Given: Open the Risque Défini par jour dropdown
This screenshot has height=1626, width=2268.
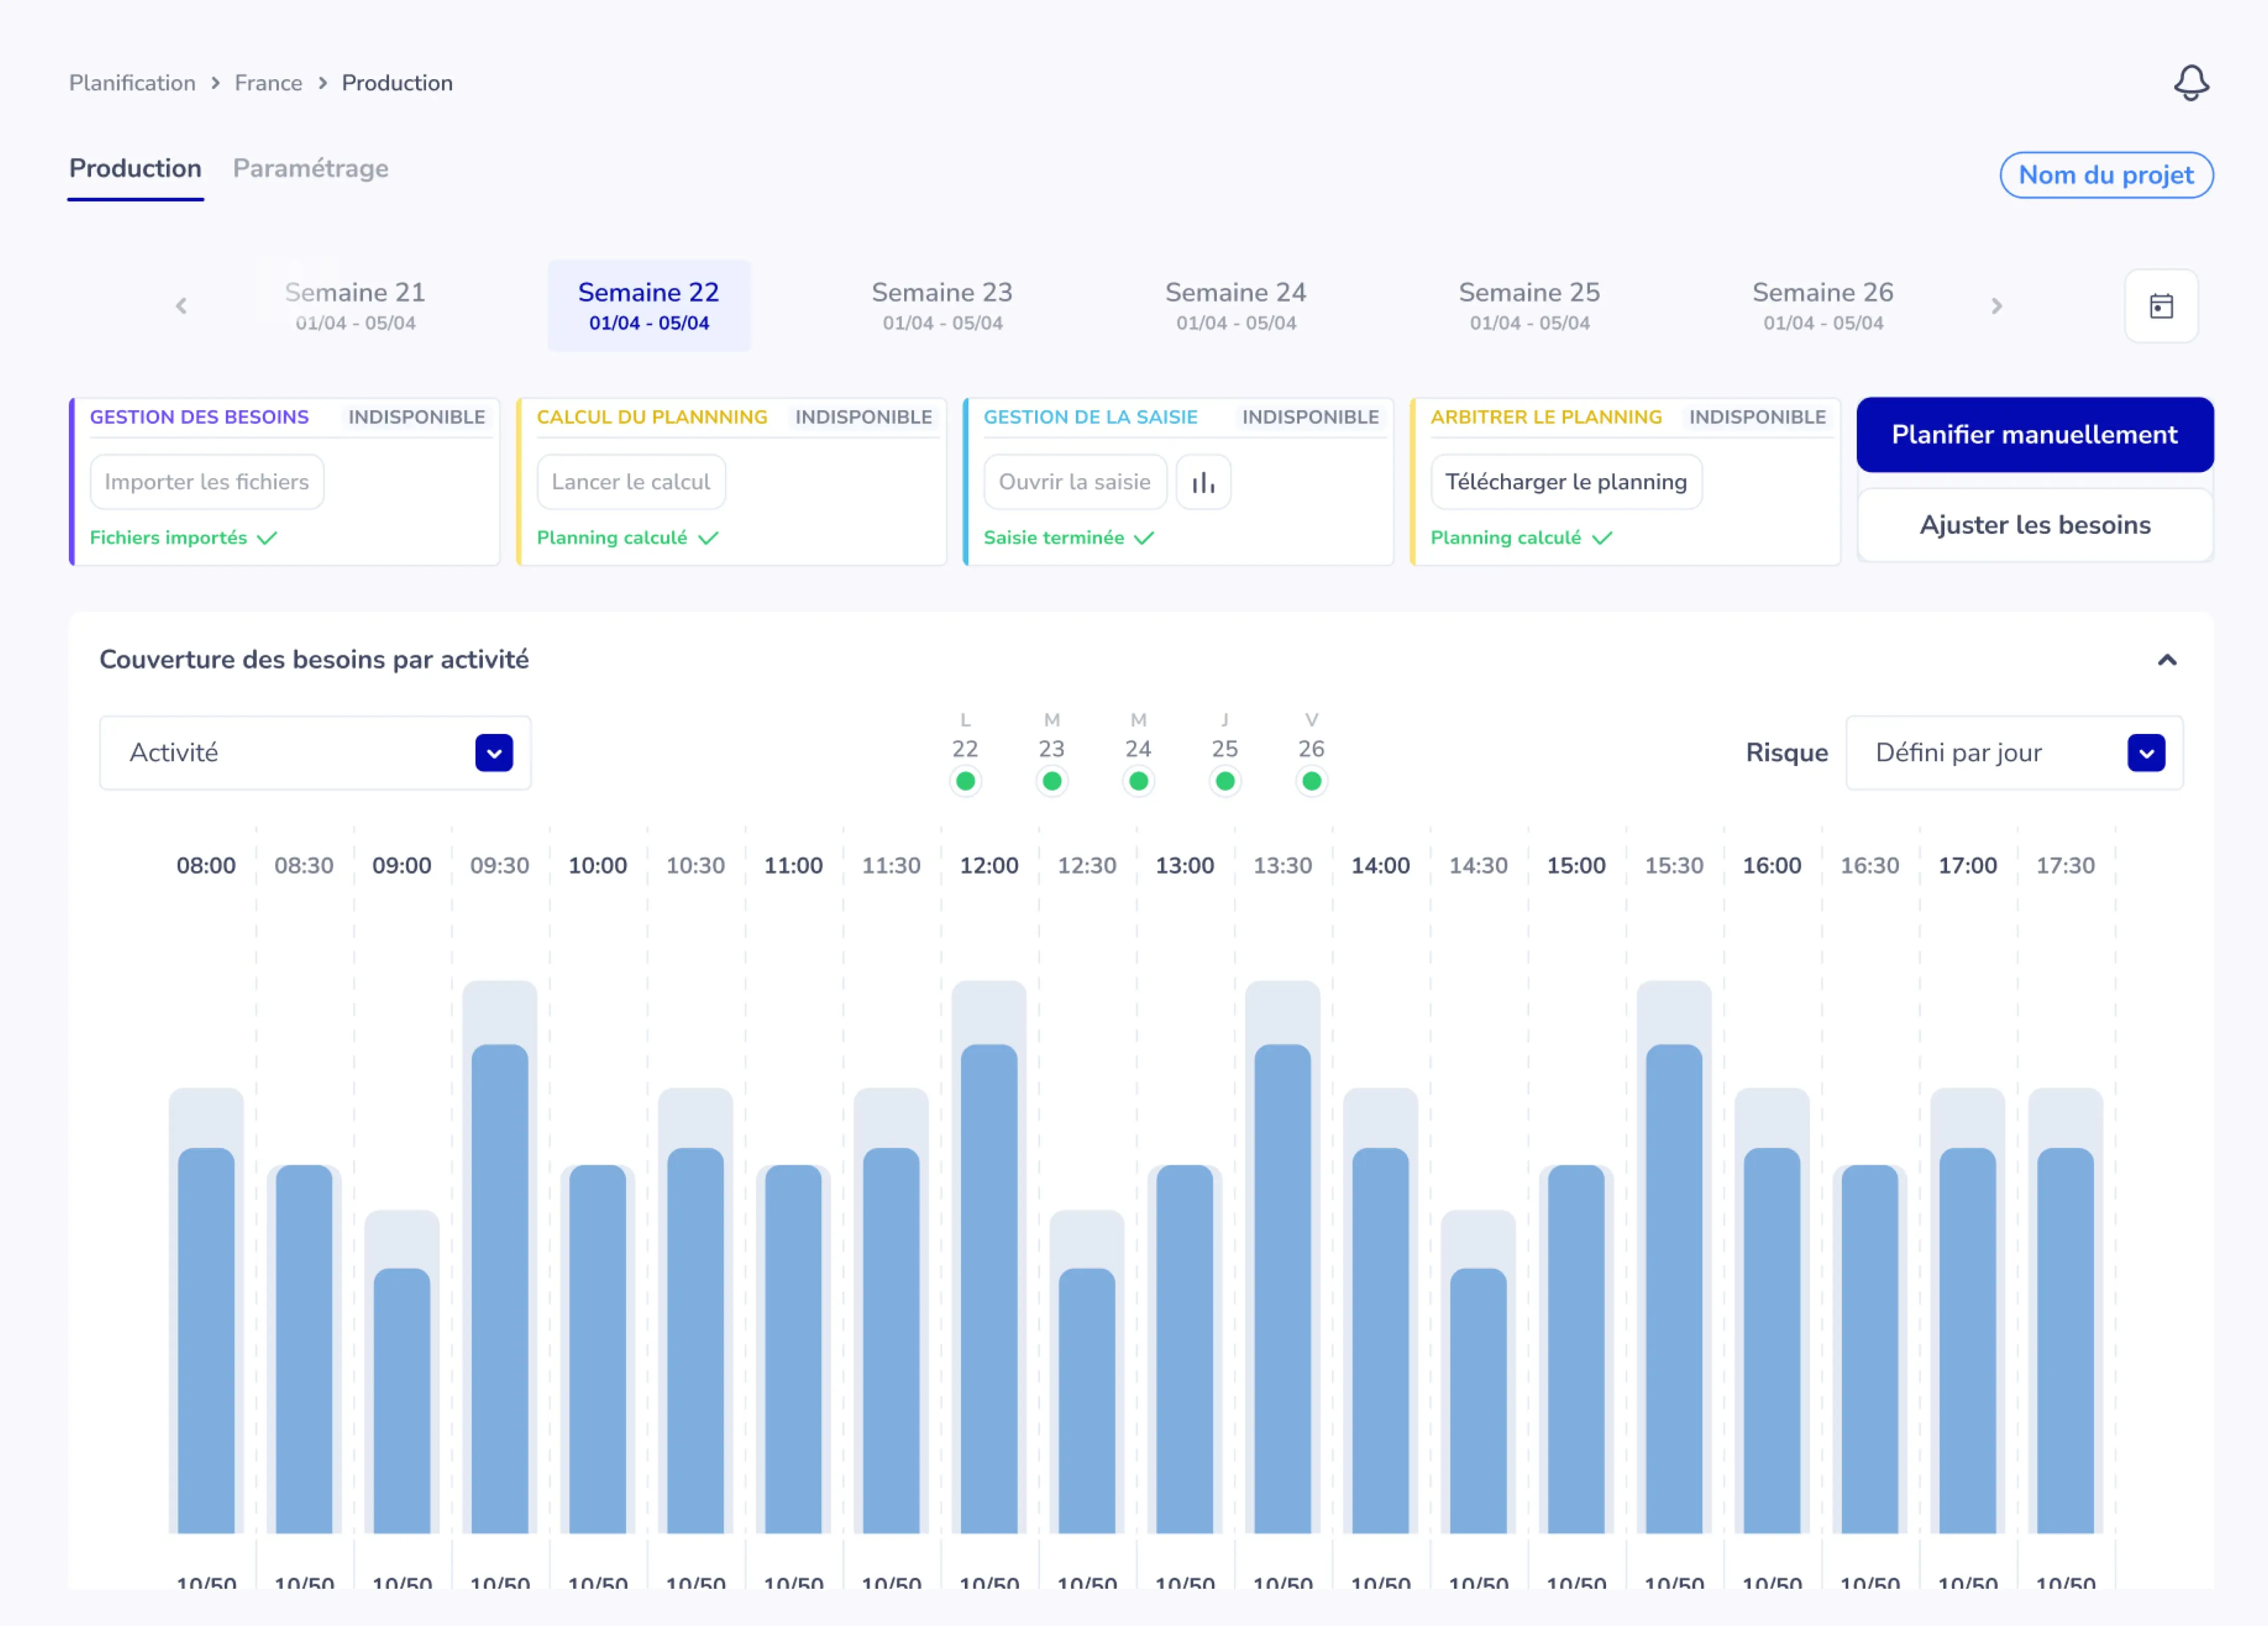Looking at the screenshot, I should click(2146, 752).
